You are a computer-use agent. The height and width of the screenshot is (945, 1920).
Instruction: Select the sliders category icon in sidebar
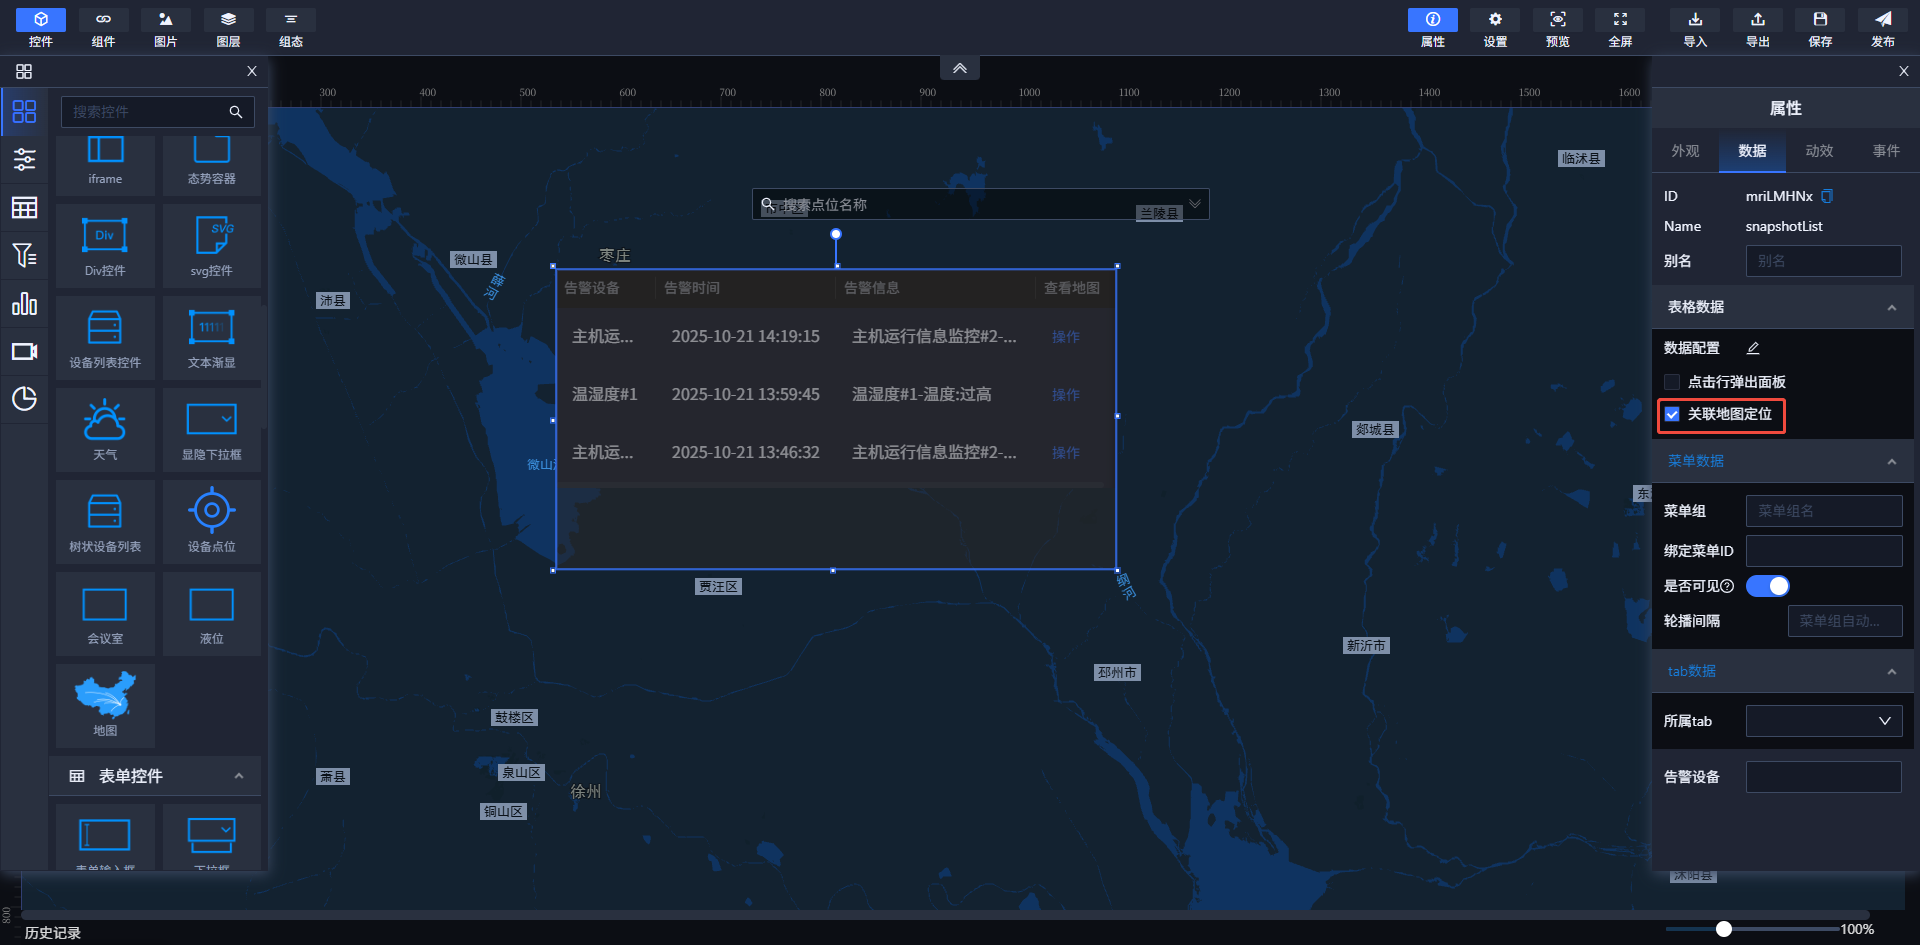coord(24,159)
